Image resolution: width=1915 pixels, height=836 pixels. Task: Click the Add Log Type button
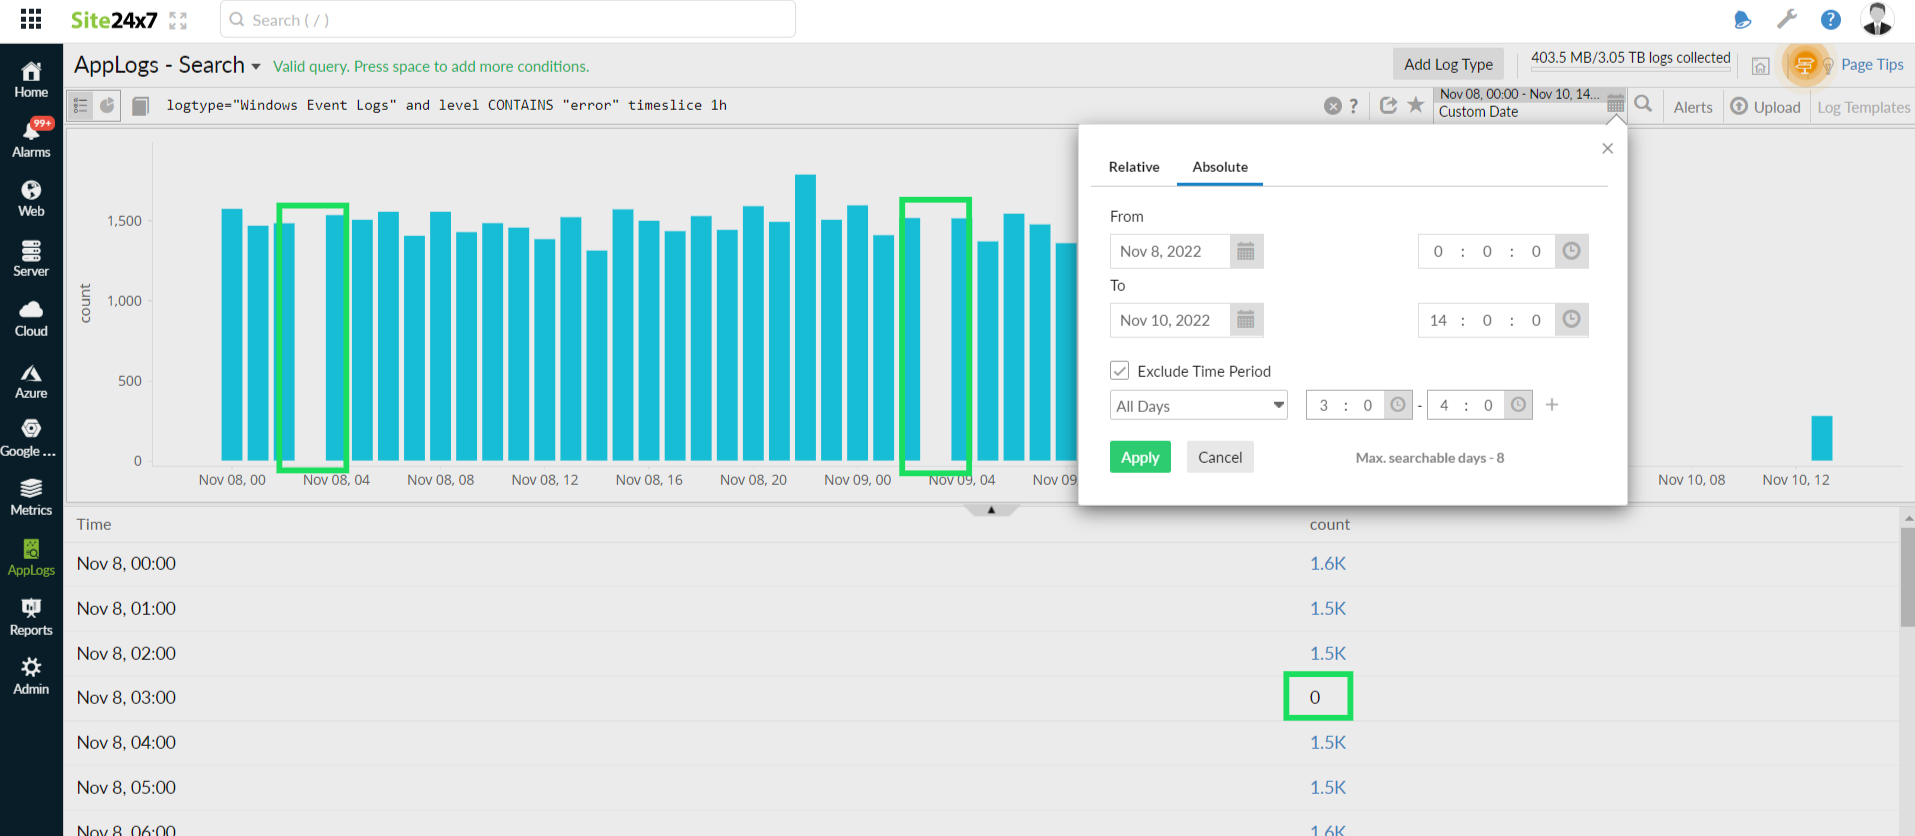pyautogui.click(x=1447, y=64)
